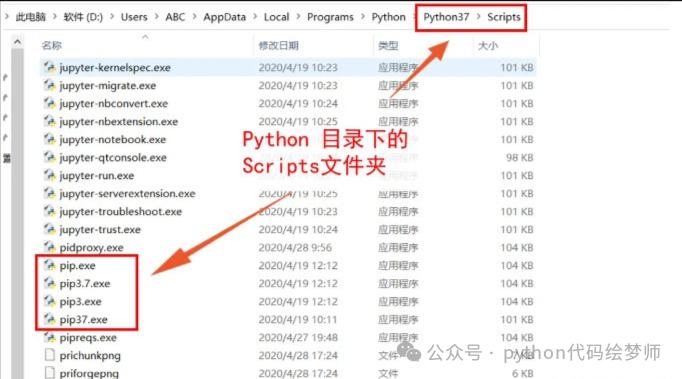Select file name pip.exe

click(x=77, y=265)
